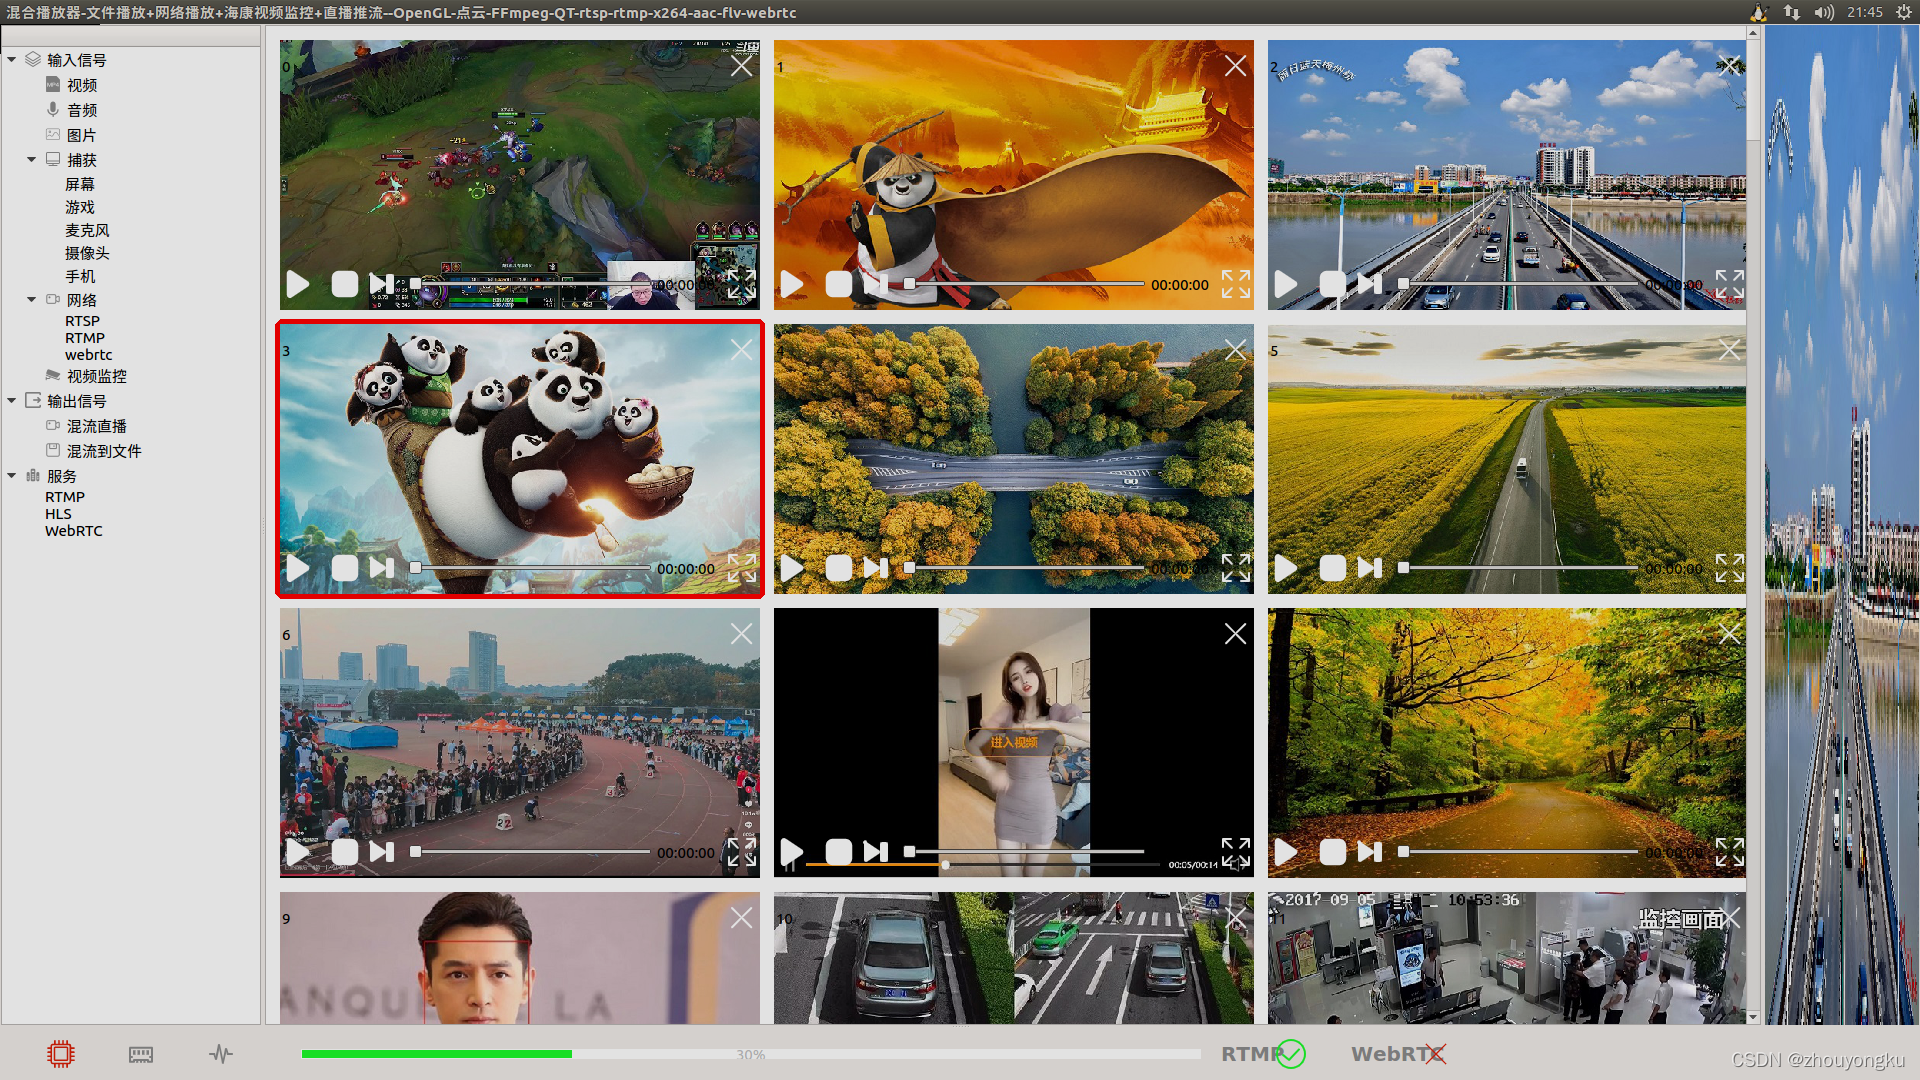Open system volume icon in top bar

tap(1824, 12)
